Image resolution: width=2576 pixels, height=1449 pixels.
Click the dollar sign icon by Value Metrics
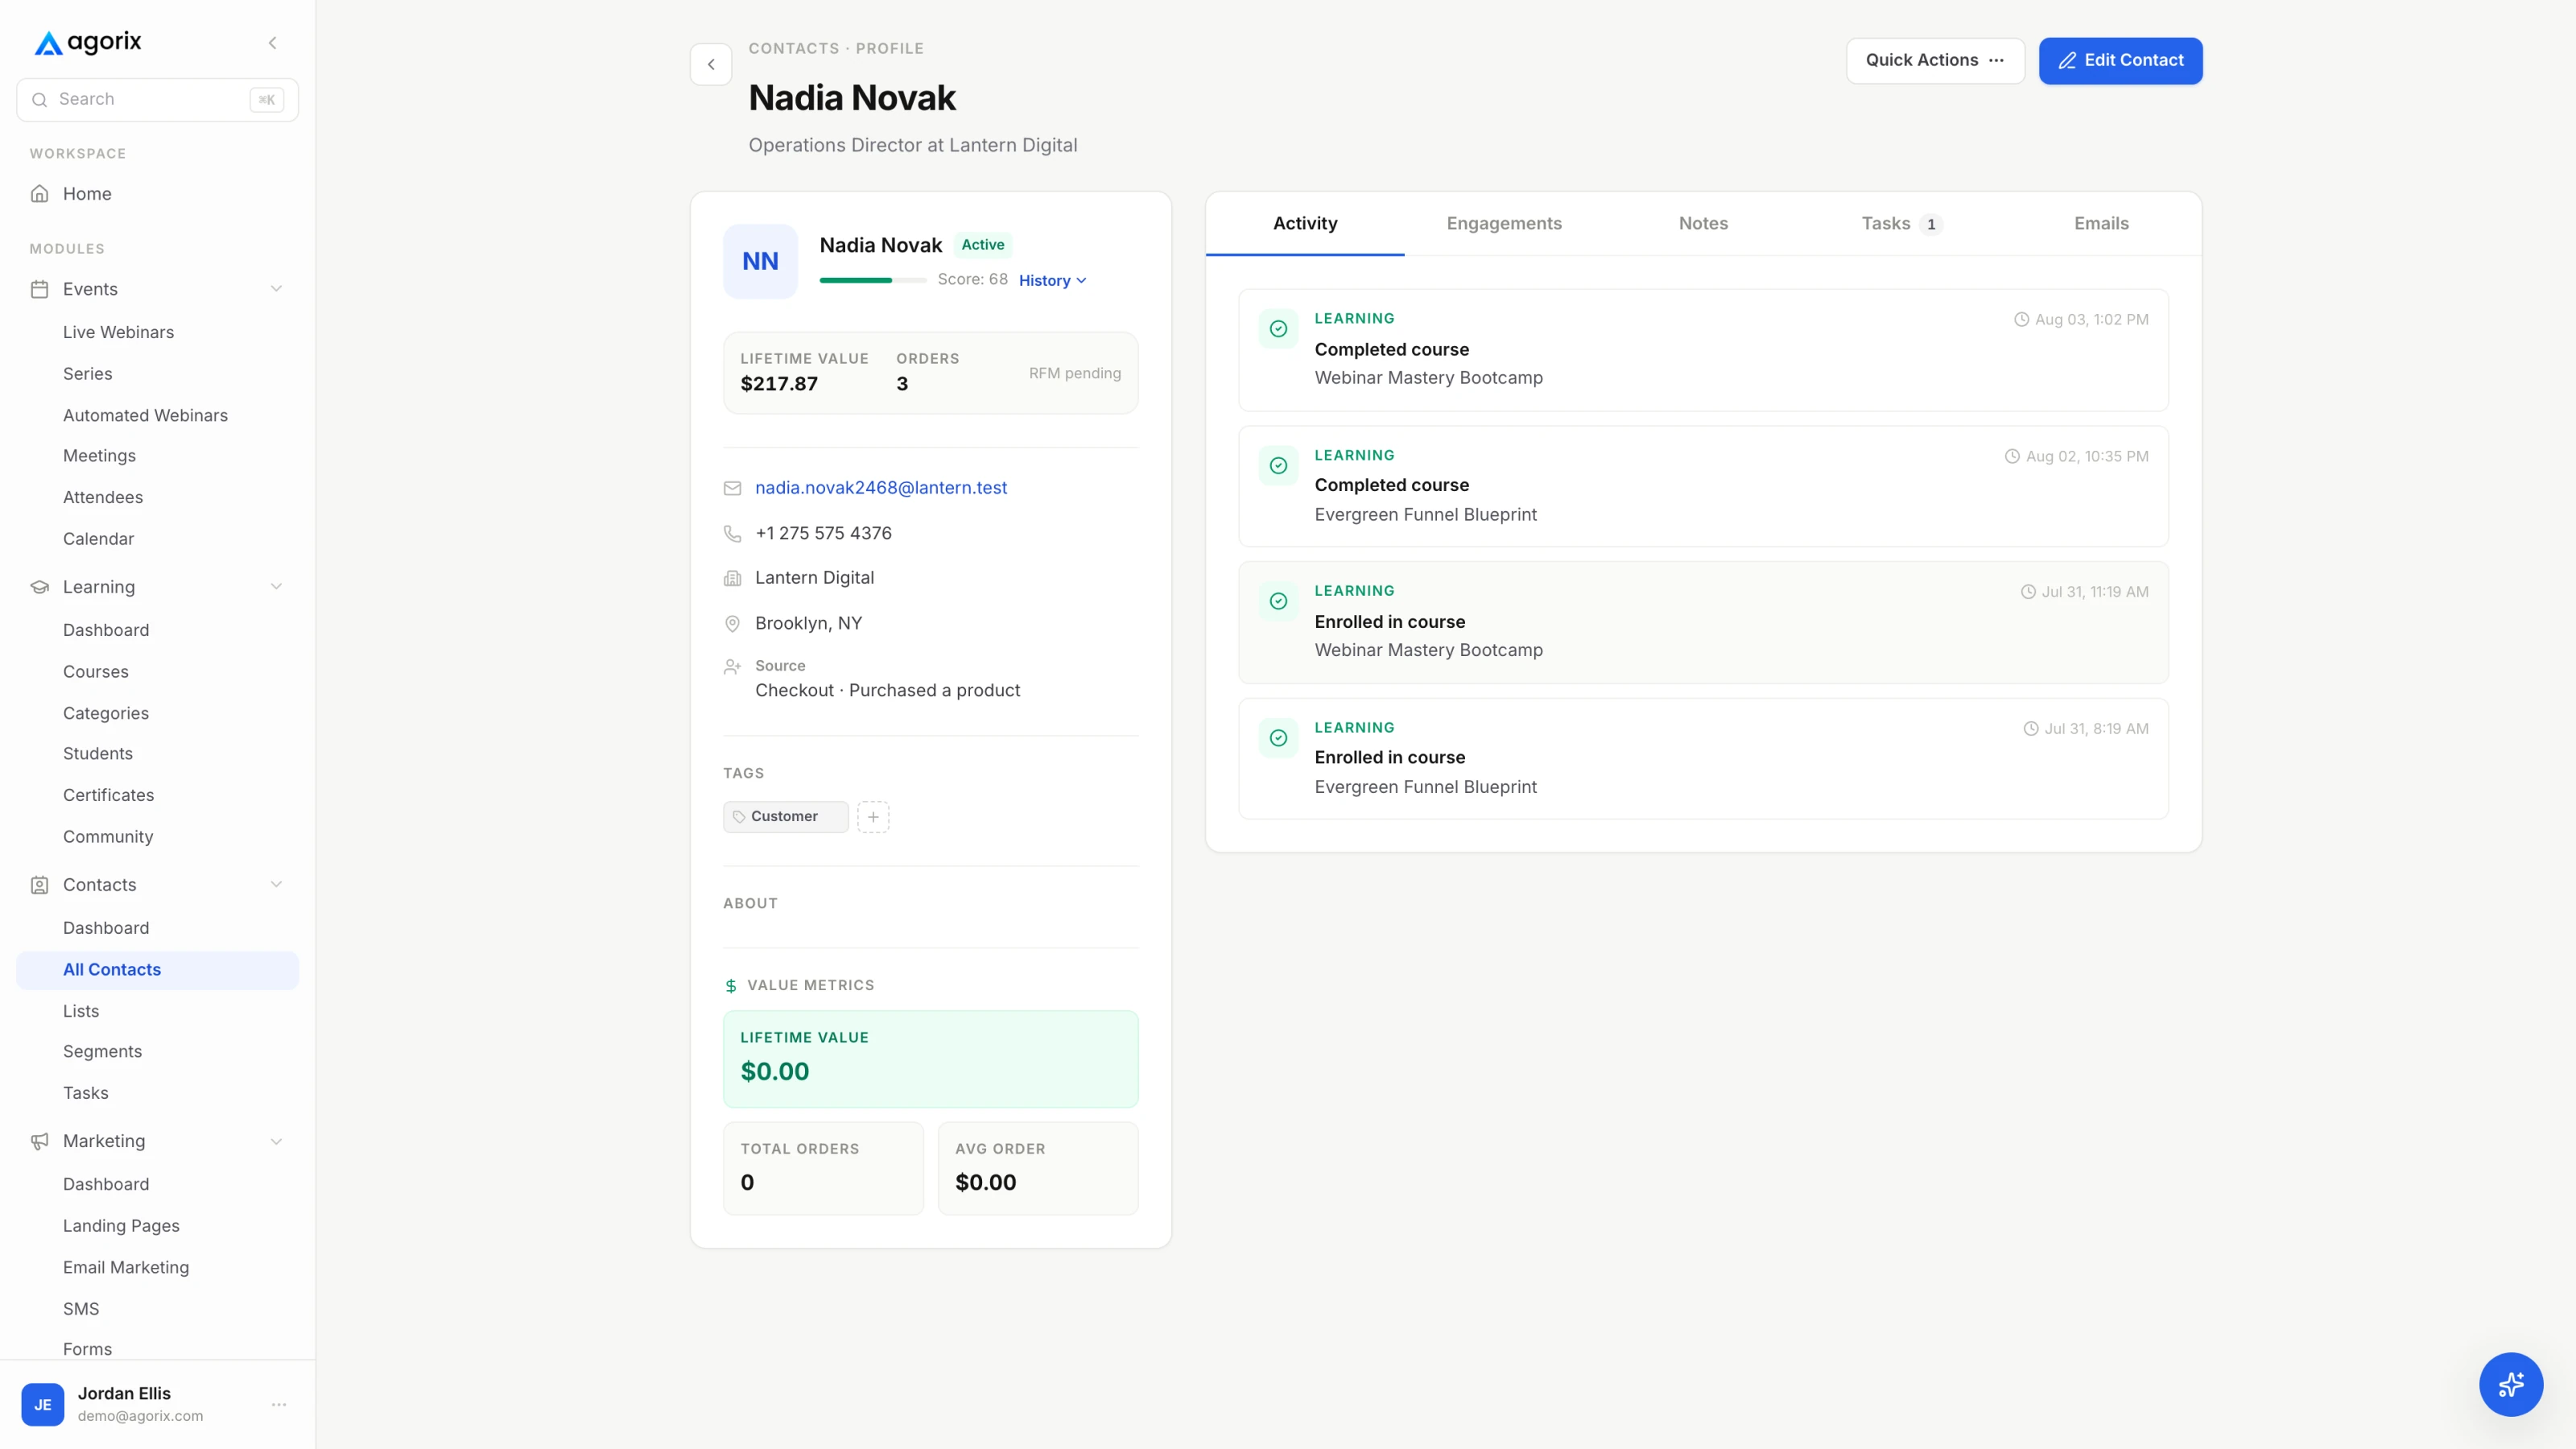(x=731, y=986)
